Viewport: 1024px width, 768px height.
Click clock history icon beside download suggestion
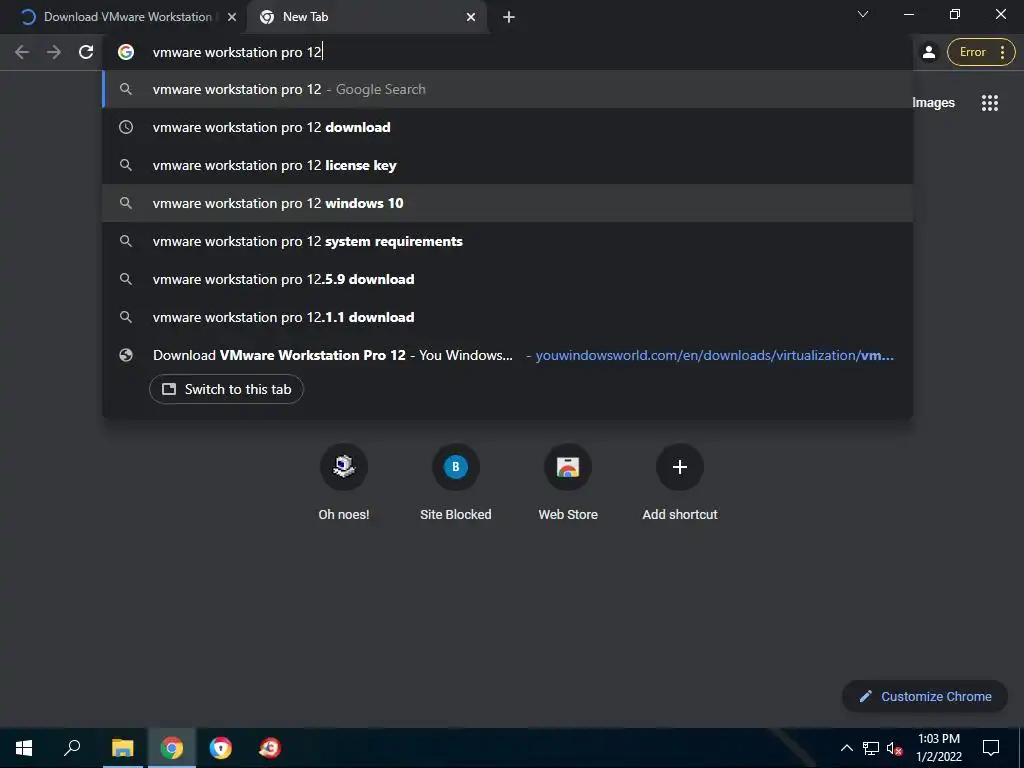[x=126, y=127]
